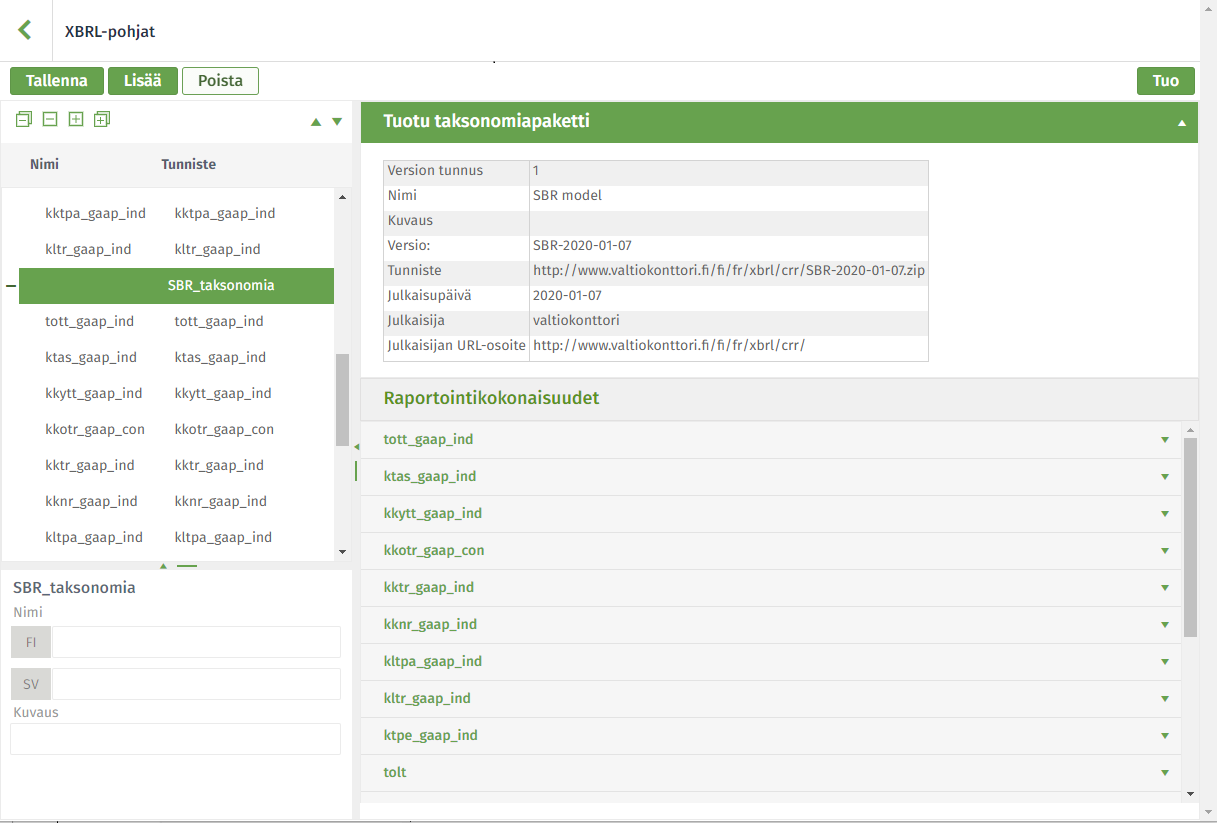Collapse SBR_taksonomia tree node minus marker

click(x=11, y=286)
